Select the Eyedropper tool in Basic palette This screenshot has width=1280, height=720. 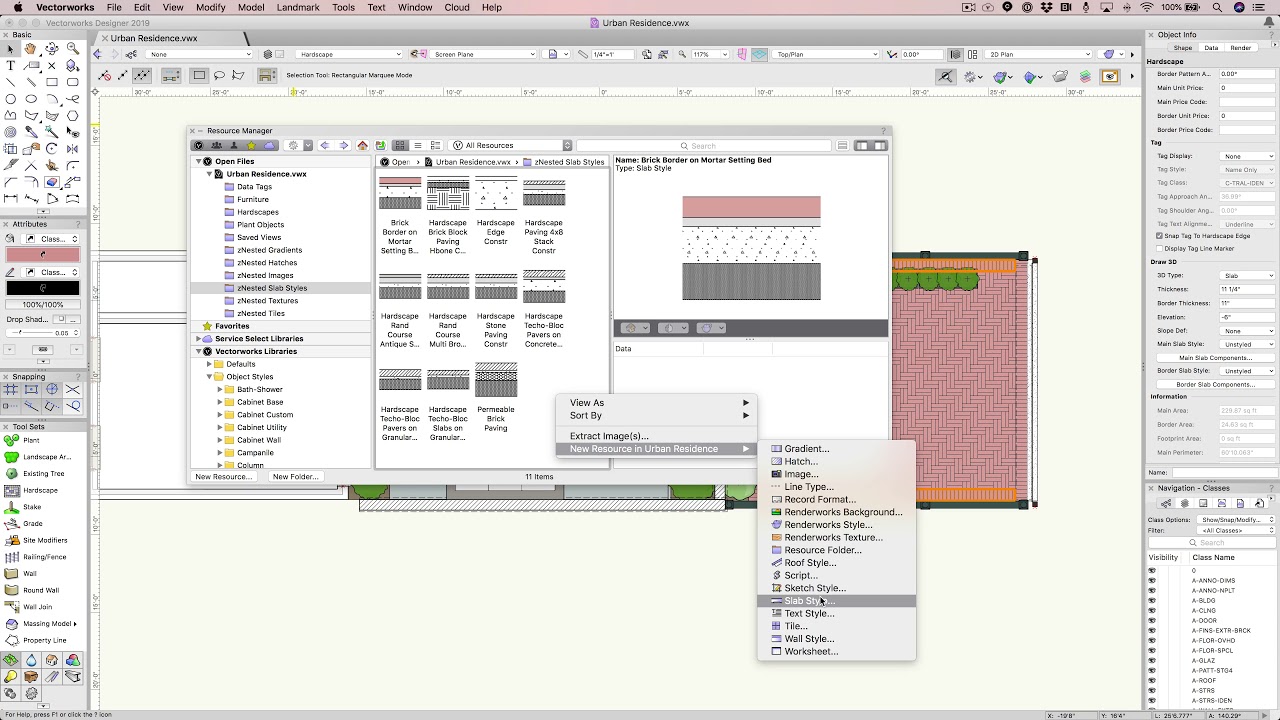coord(31,133)
